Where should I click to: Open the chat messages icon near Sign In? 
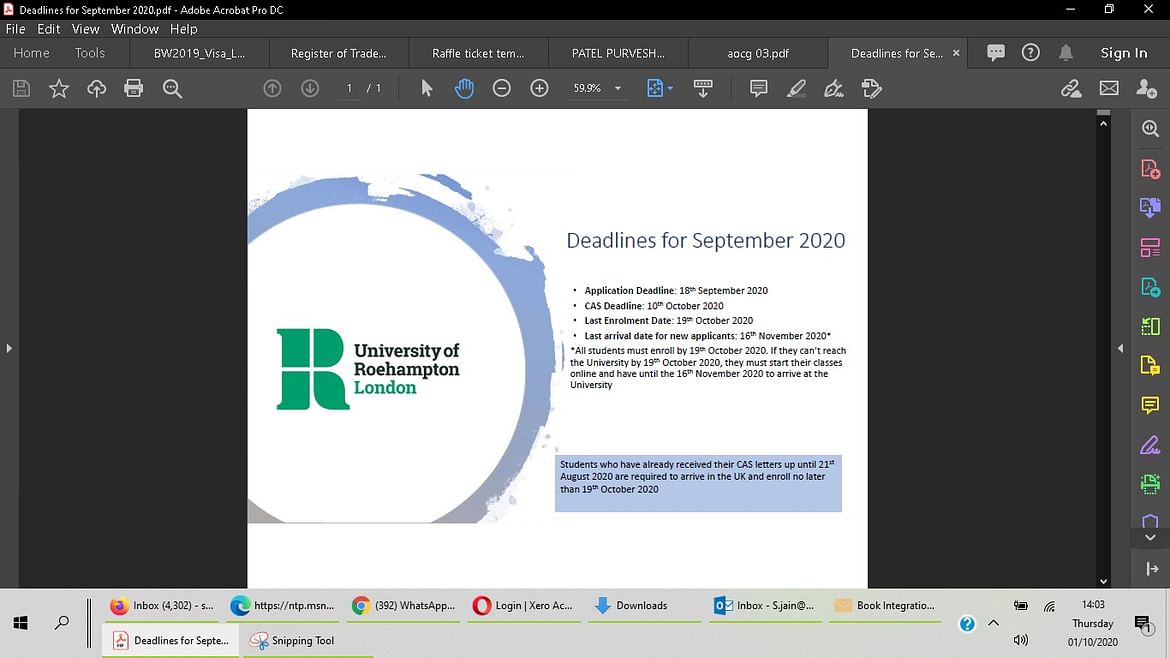click(995, 52)
